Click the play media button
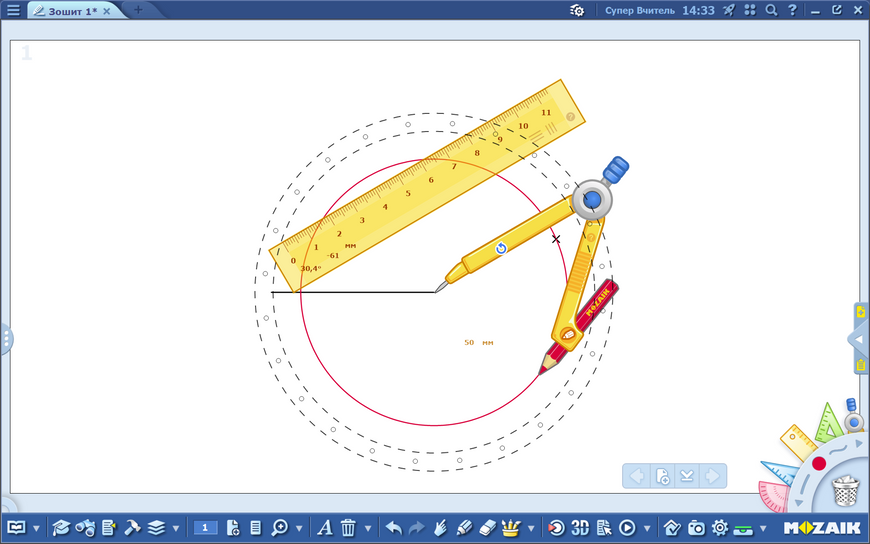This screenshot has height=544, width=870. coord(627,527)
